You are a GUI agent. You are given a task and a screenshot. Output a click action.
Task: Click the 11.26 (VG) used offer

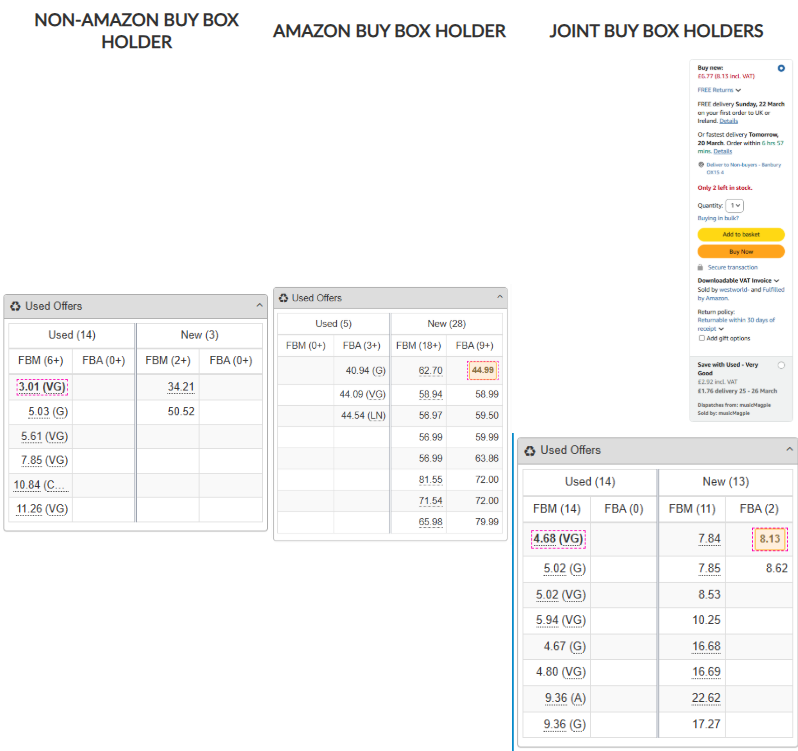[x=42, y=509]
